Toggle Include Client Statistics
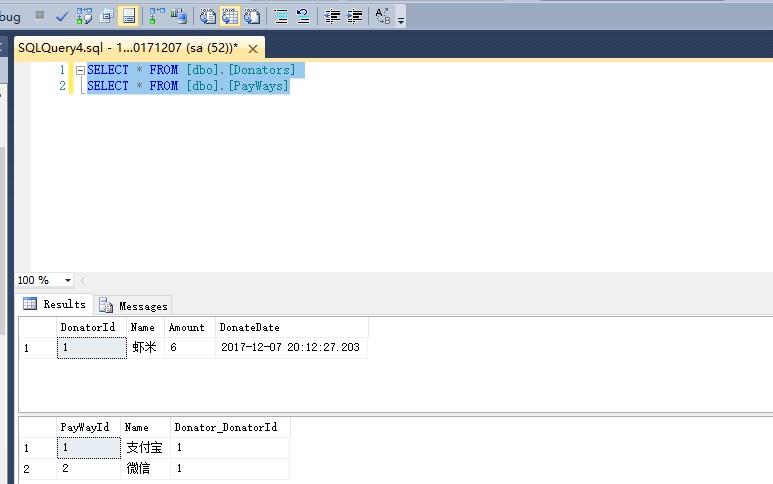 click(x=179, y=16)
